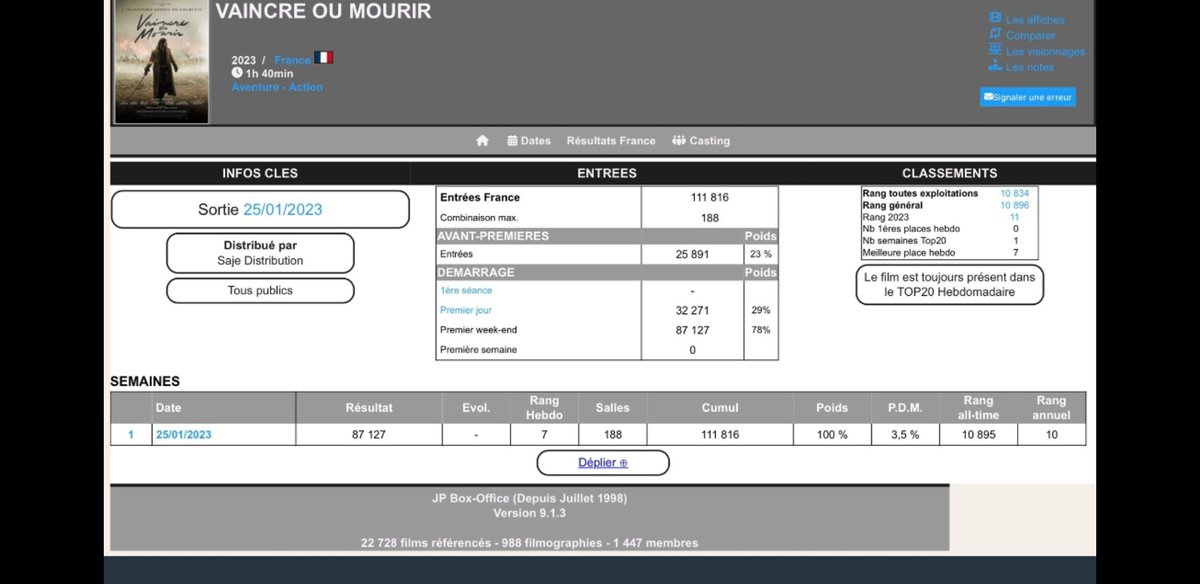Click the France country link
The height and width of the screenshot is (584, 1200).
coord(293,60)
